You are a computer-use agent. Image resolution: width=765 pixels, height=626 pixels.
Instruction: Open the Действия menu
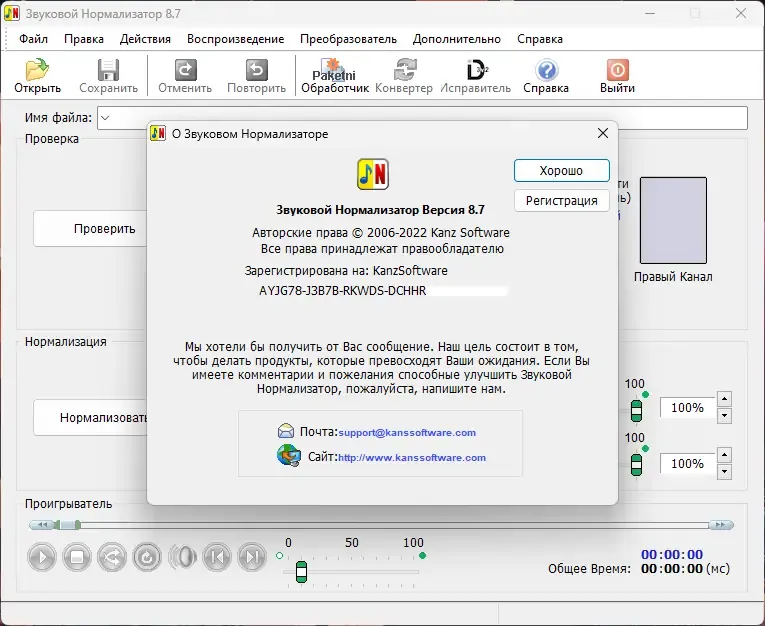tap(145, 39)
